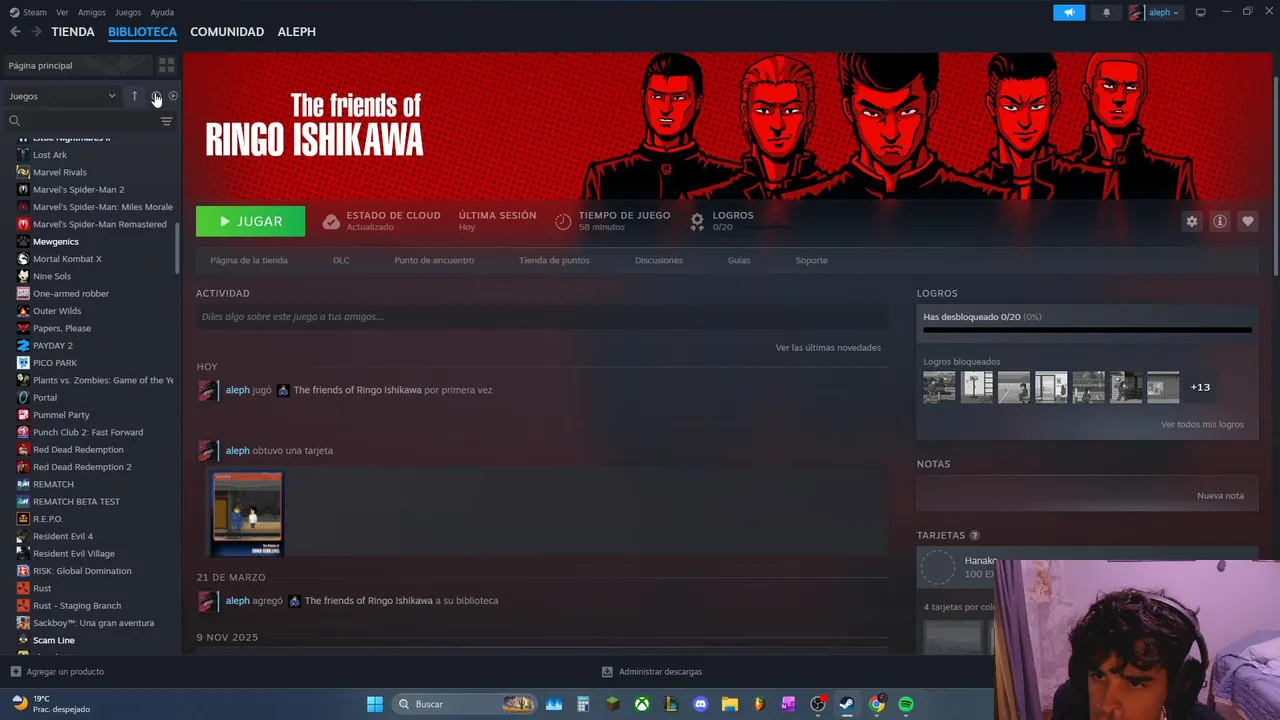
Task: Open Google Chrome from the taskbar
Action: coord(876,704)
